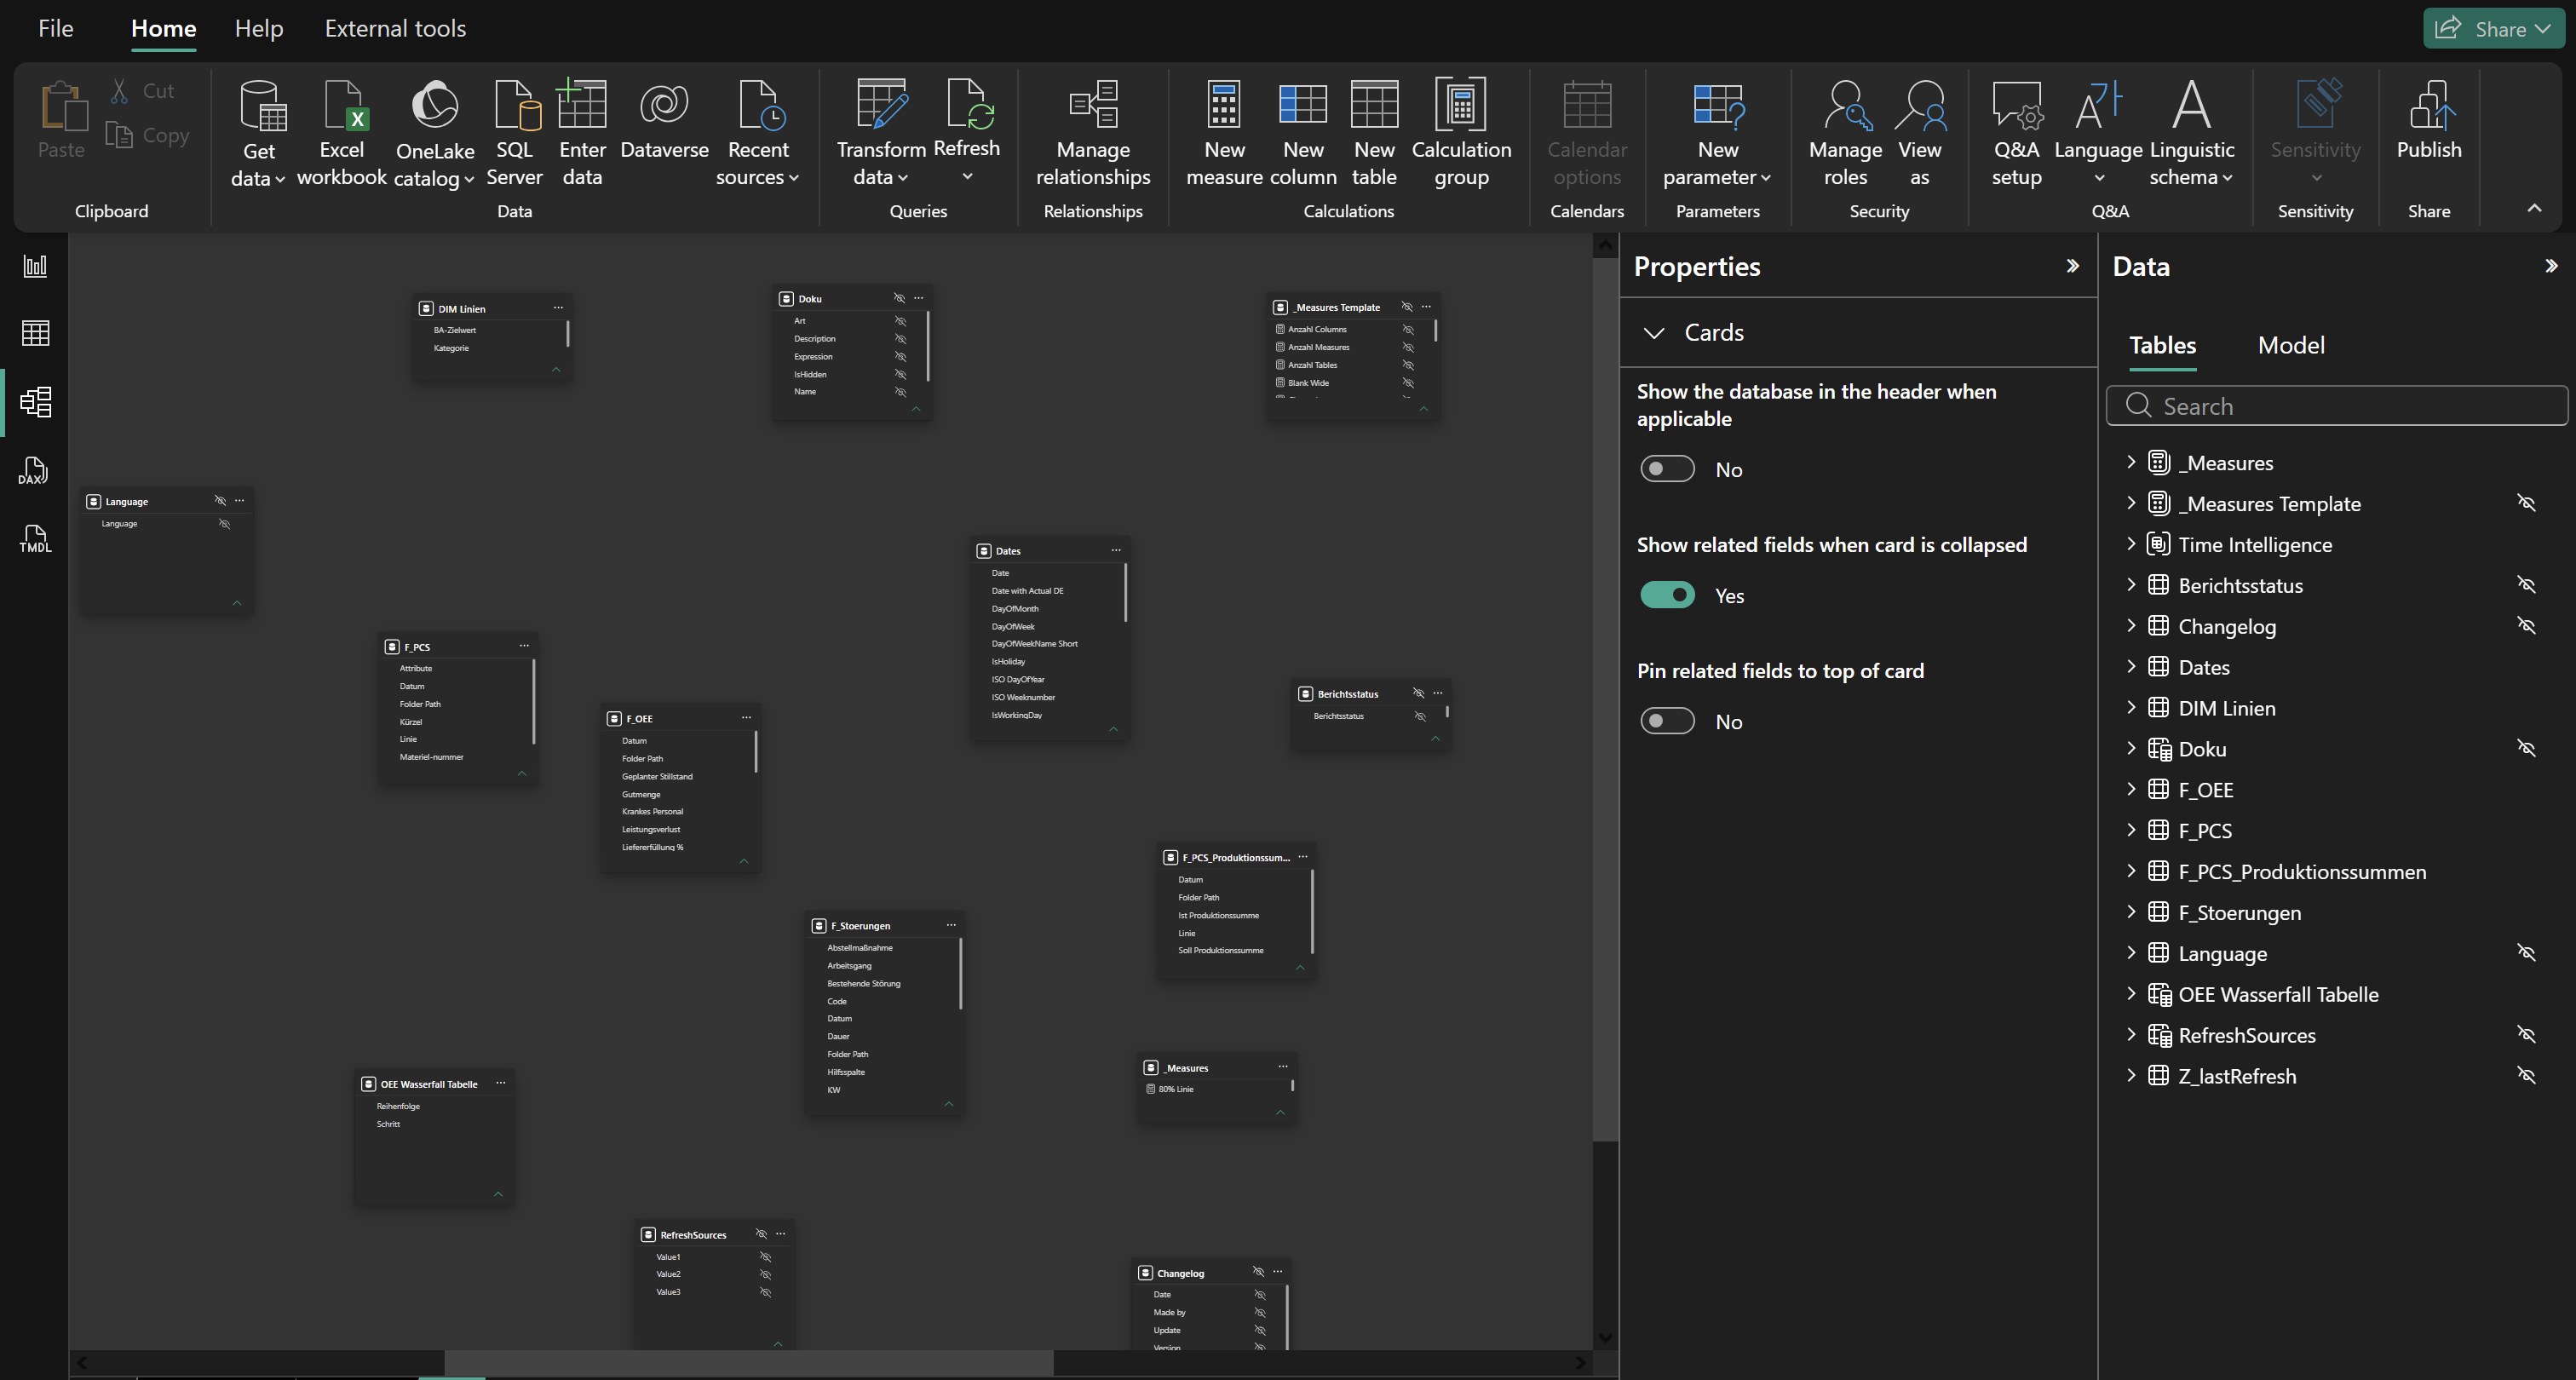The height and width of the screenshot is (1380, 2576).
Task: Click the horizontal canvas scrollbar thumb
Action: (748, 1362)
